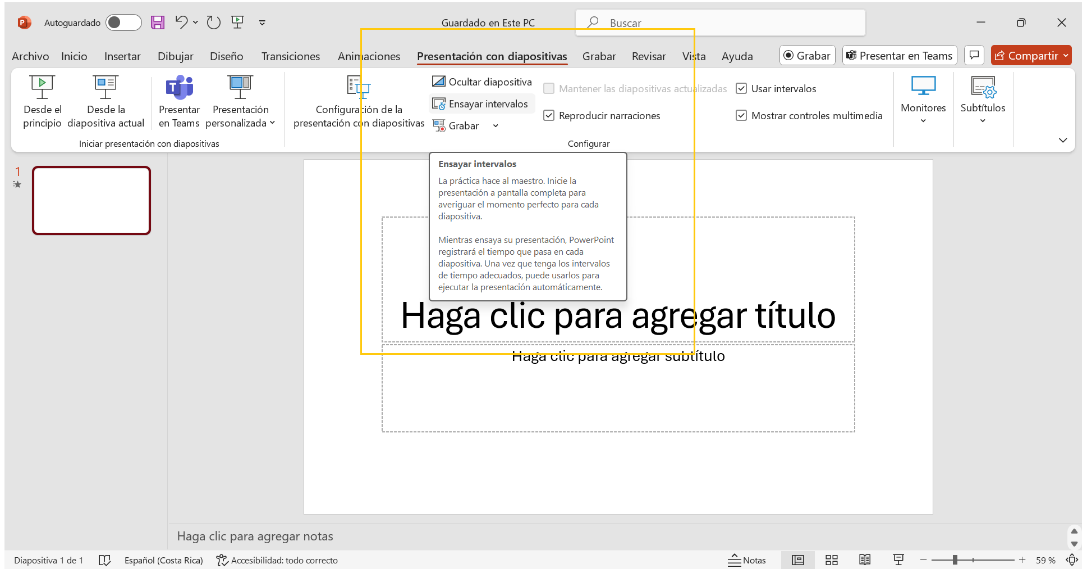1087x573 pixels.
Task: Uncheck Mostrar controles multimedia
Action: pos(741,116)
